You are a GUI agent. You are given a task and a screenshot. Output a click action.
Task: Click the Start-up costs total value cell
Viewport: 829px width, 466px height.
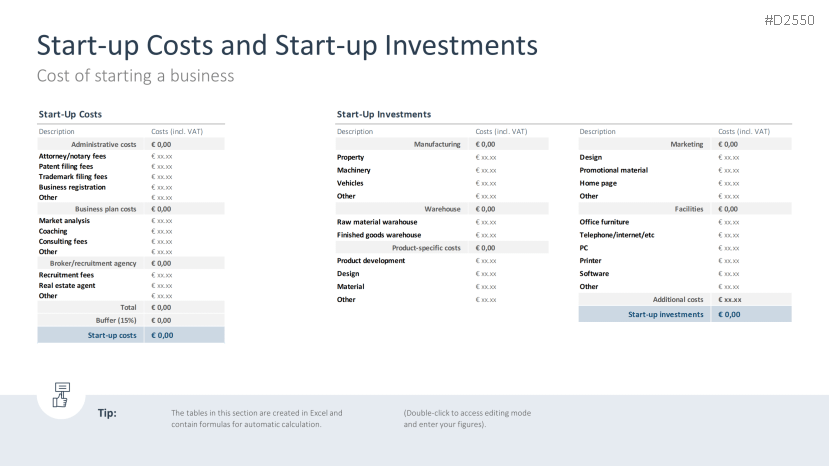pyautogui.click(x=162, y=335)
